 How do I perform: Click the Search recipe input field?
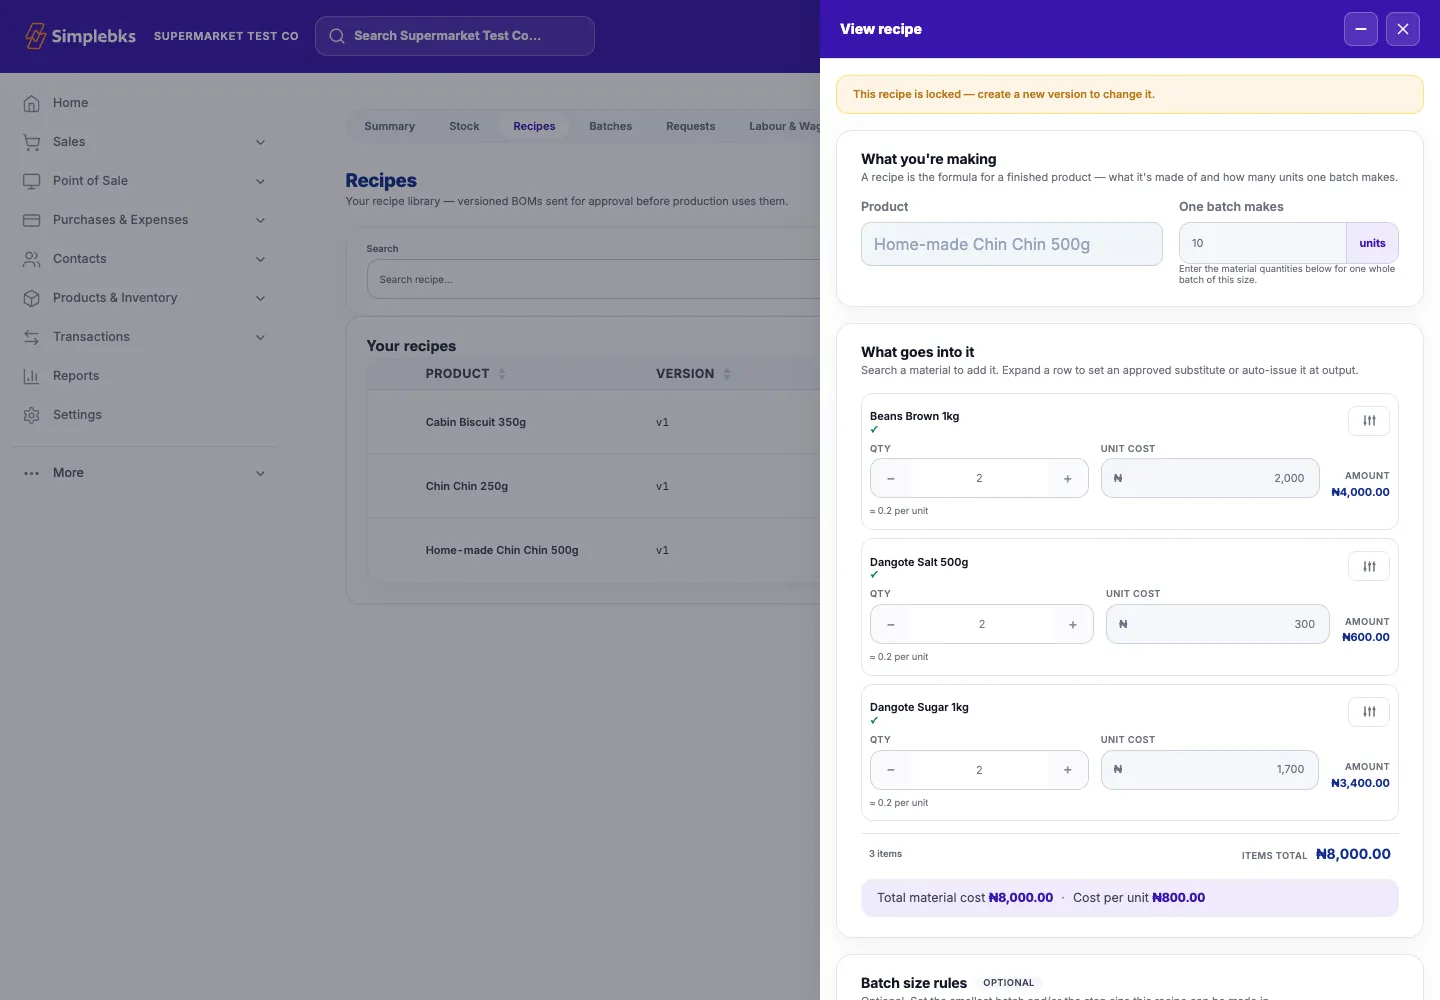(x=593, y=279)
